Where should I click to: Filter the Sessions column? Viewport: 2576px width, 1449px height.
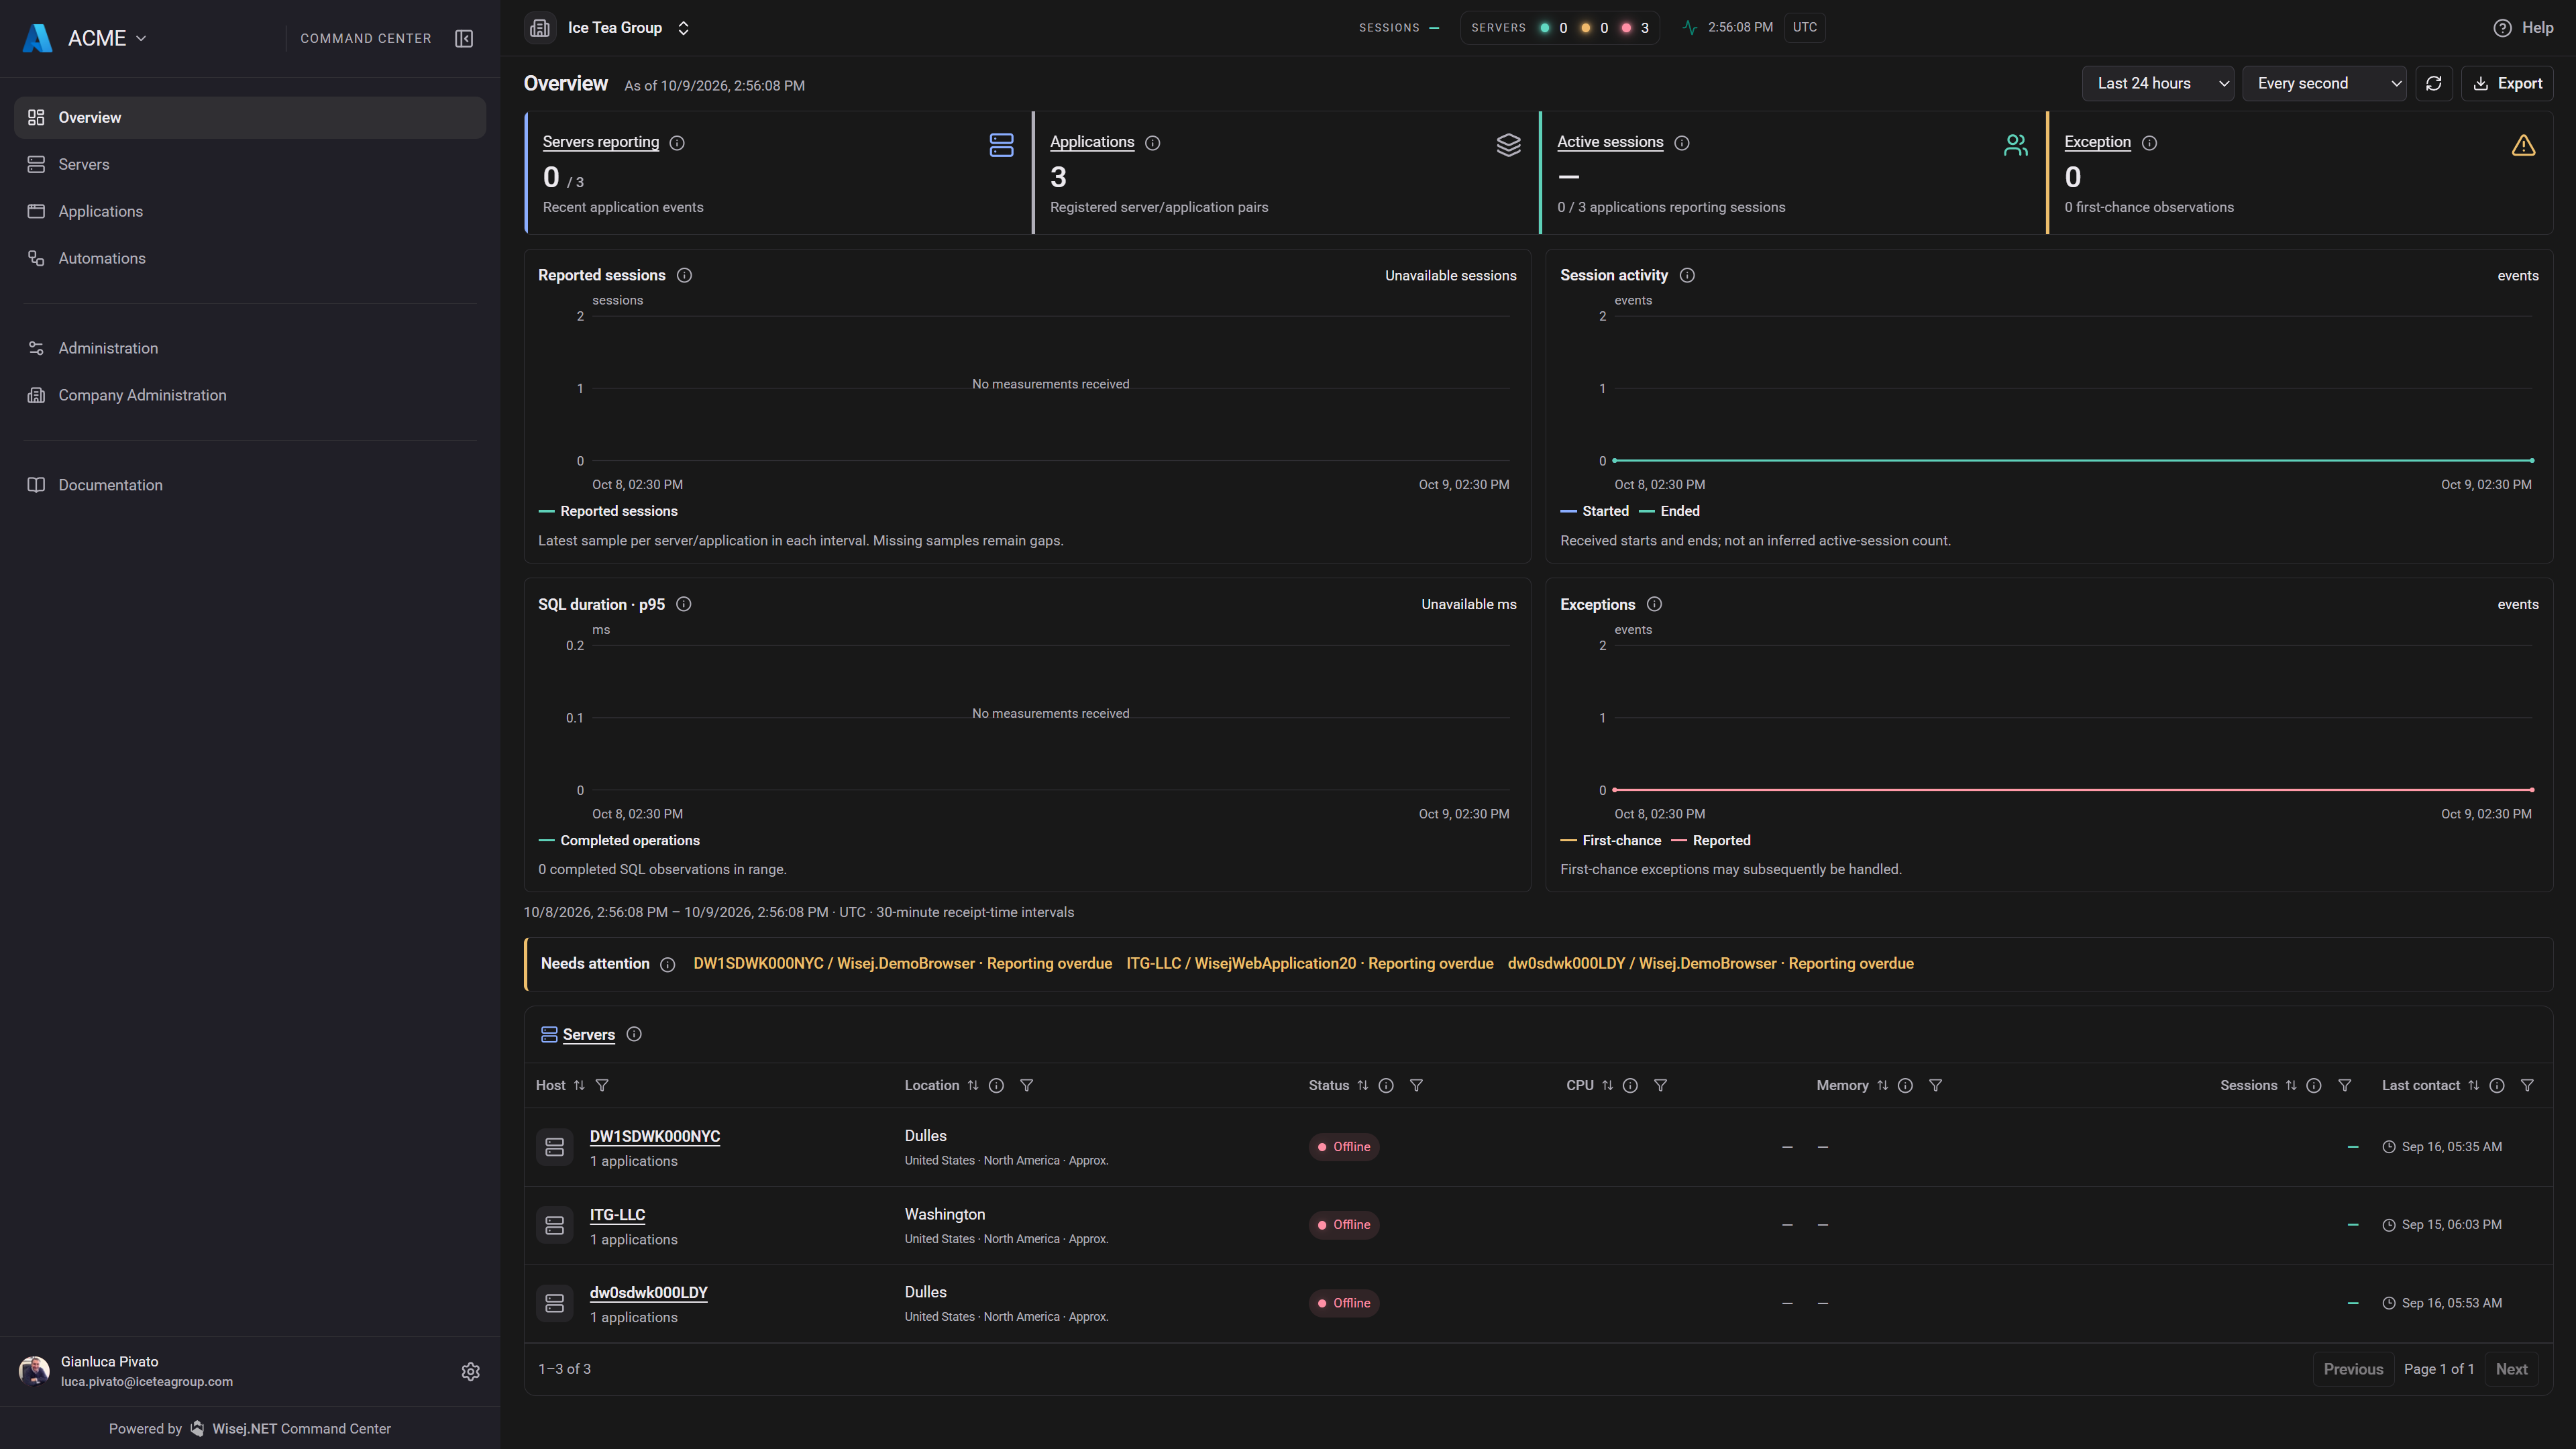tap(2344, 1085)
